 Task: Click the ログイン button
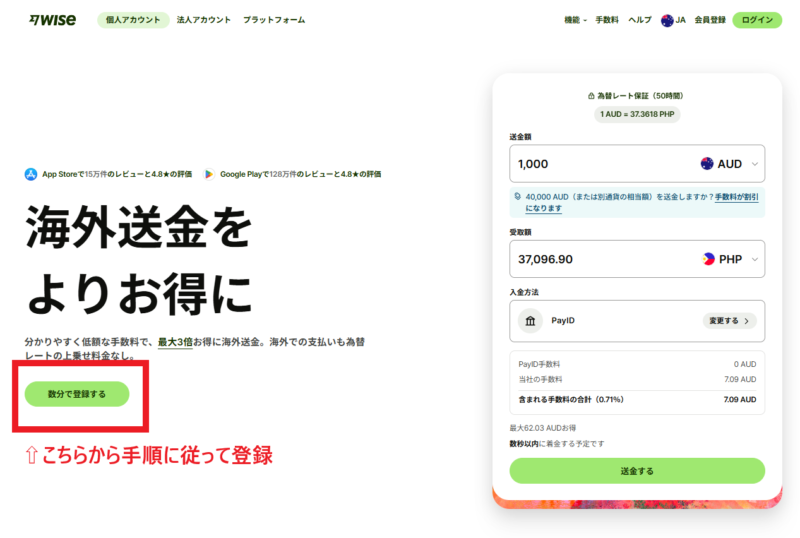click(x=757, y=20)
